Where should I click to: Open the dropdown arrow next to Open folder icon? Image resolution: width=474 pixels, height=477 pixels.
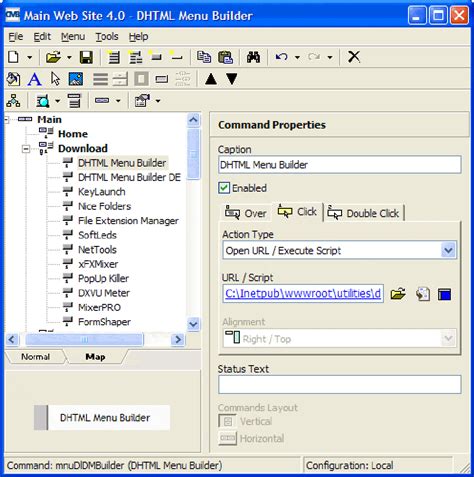coord(69,58)
